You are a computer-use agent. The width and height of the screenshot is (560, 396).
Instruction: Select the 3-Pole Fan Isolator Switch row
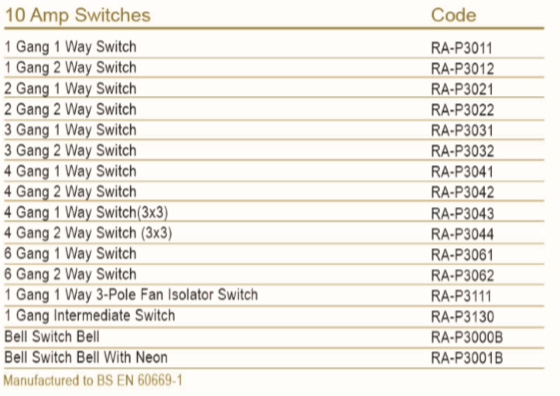click(274, 295)
